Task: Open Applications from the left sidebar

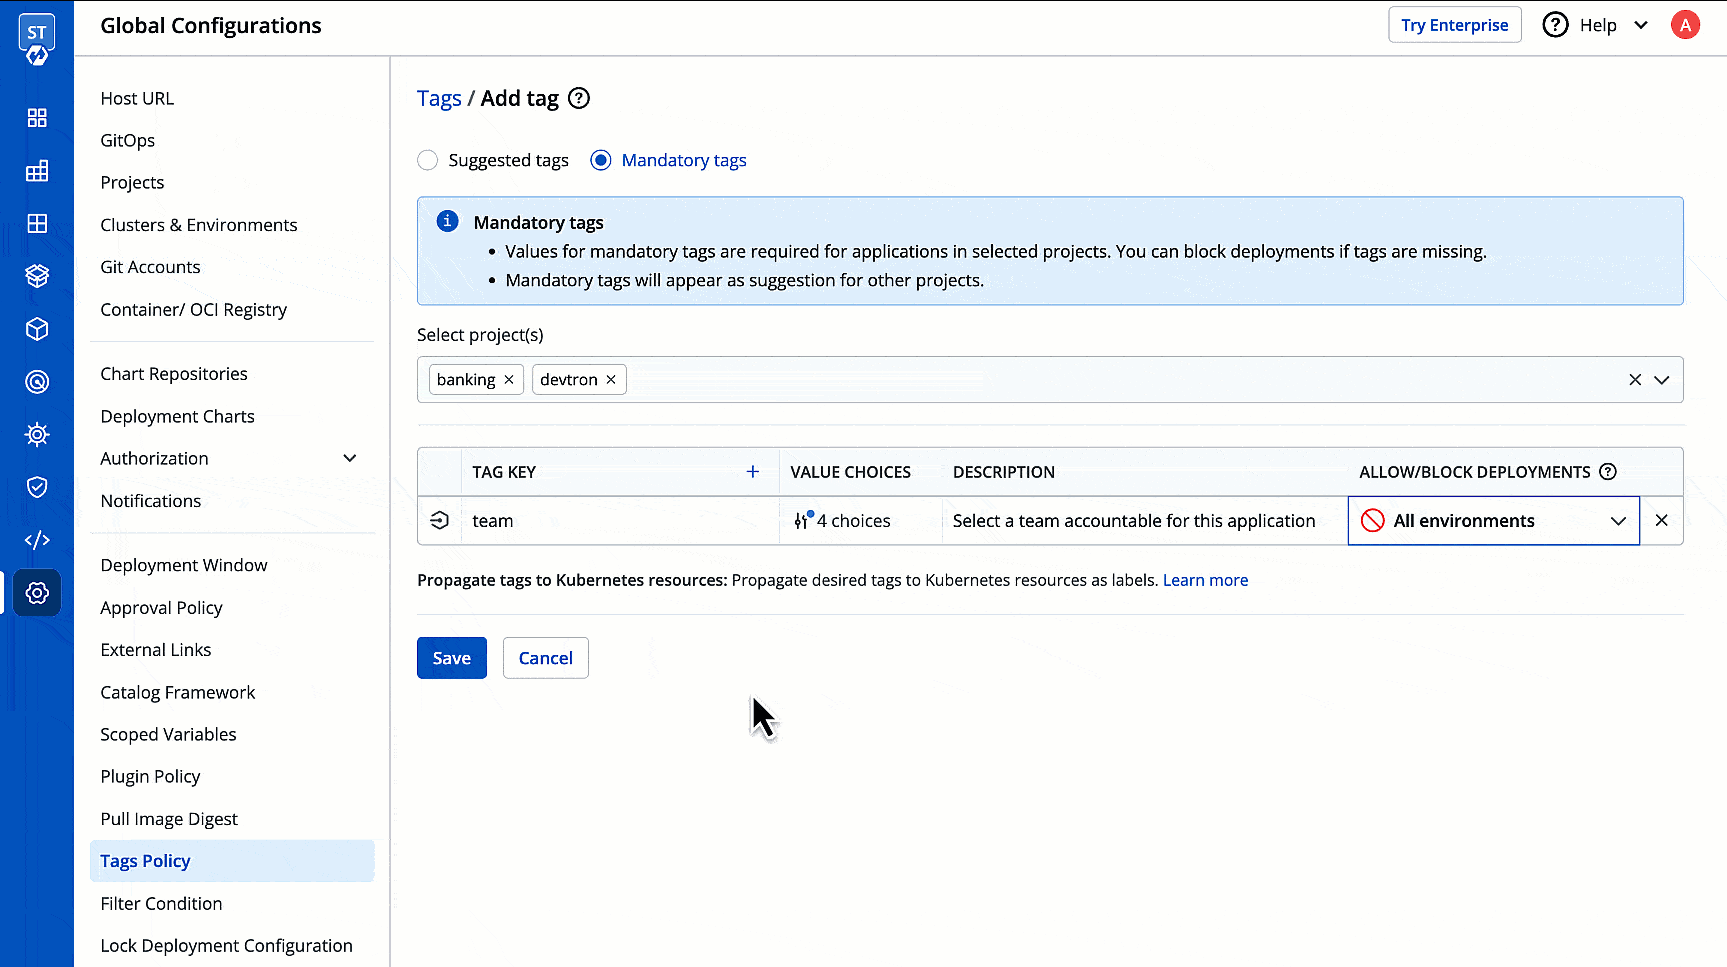Action: click(37, 117)
